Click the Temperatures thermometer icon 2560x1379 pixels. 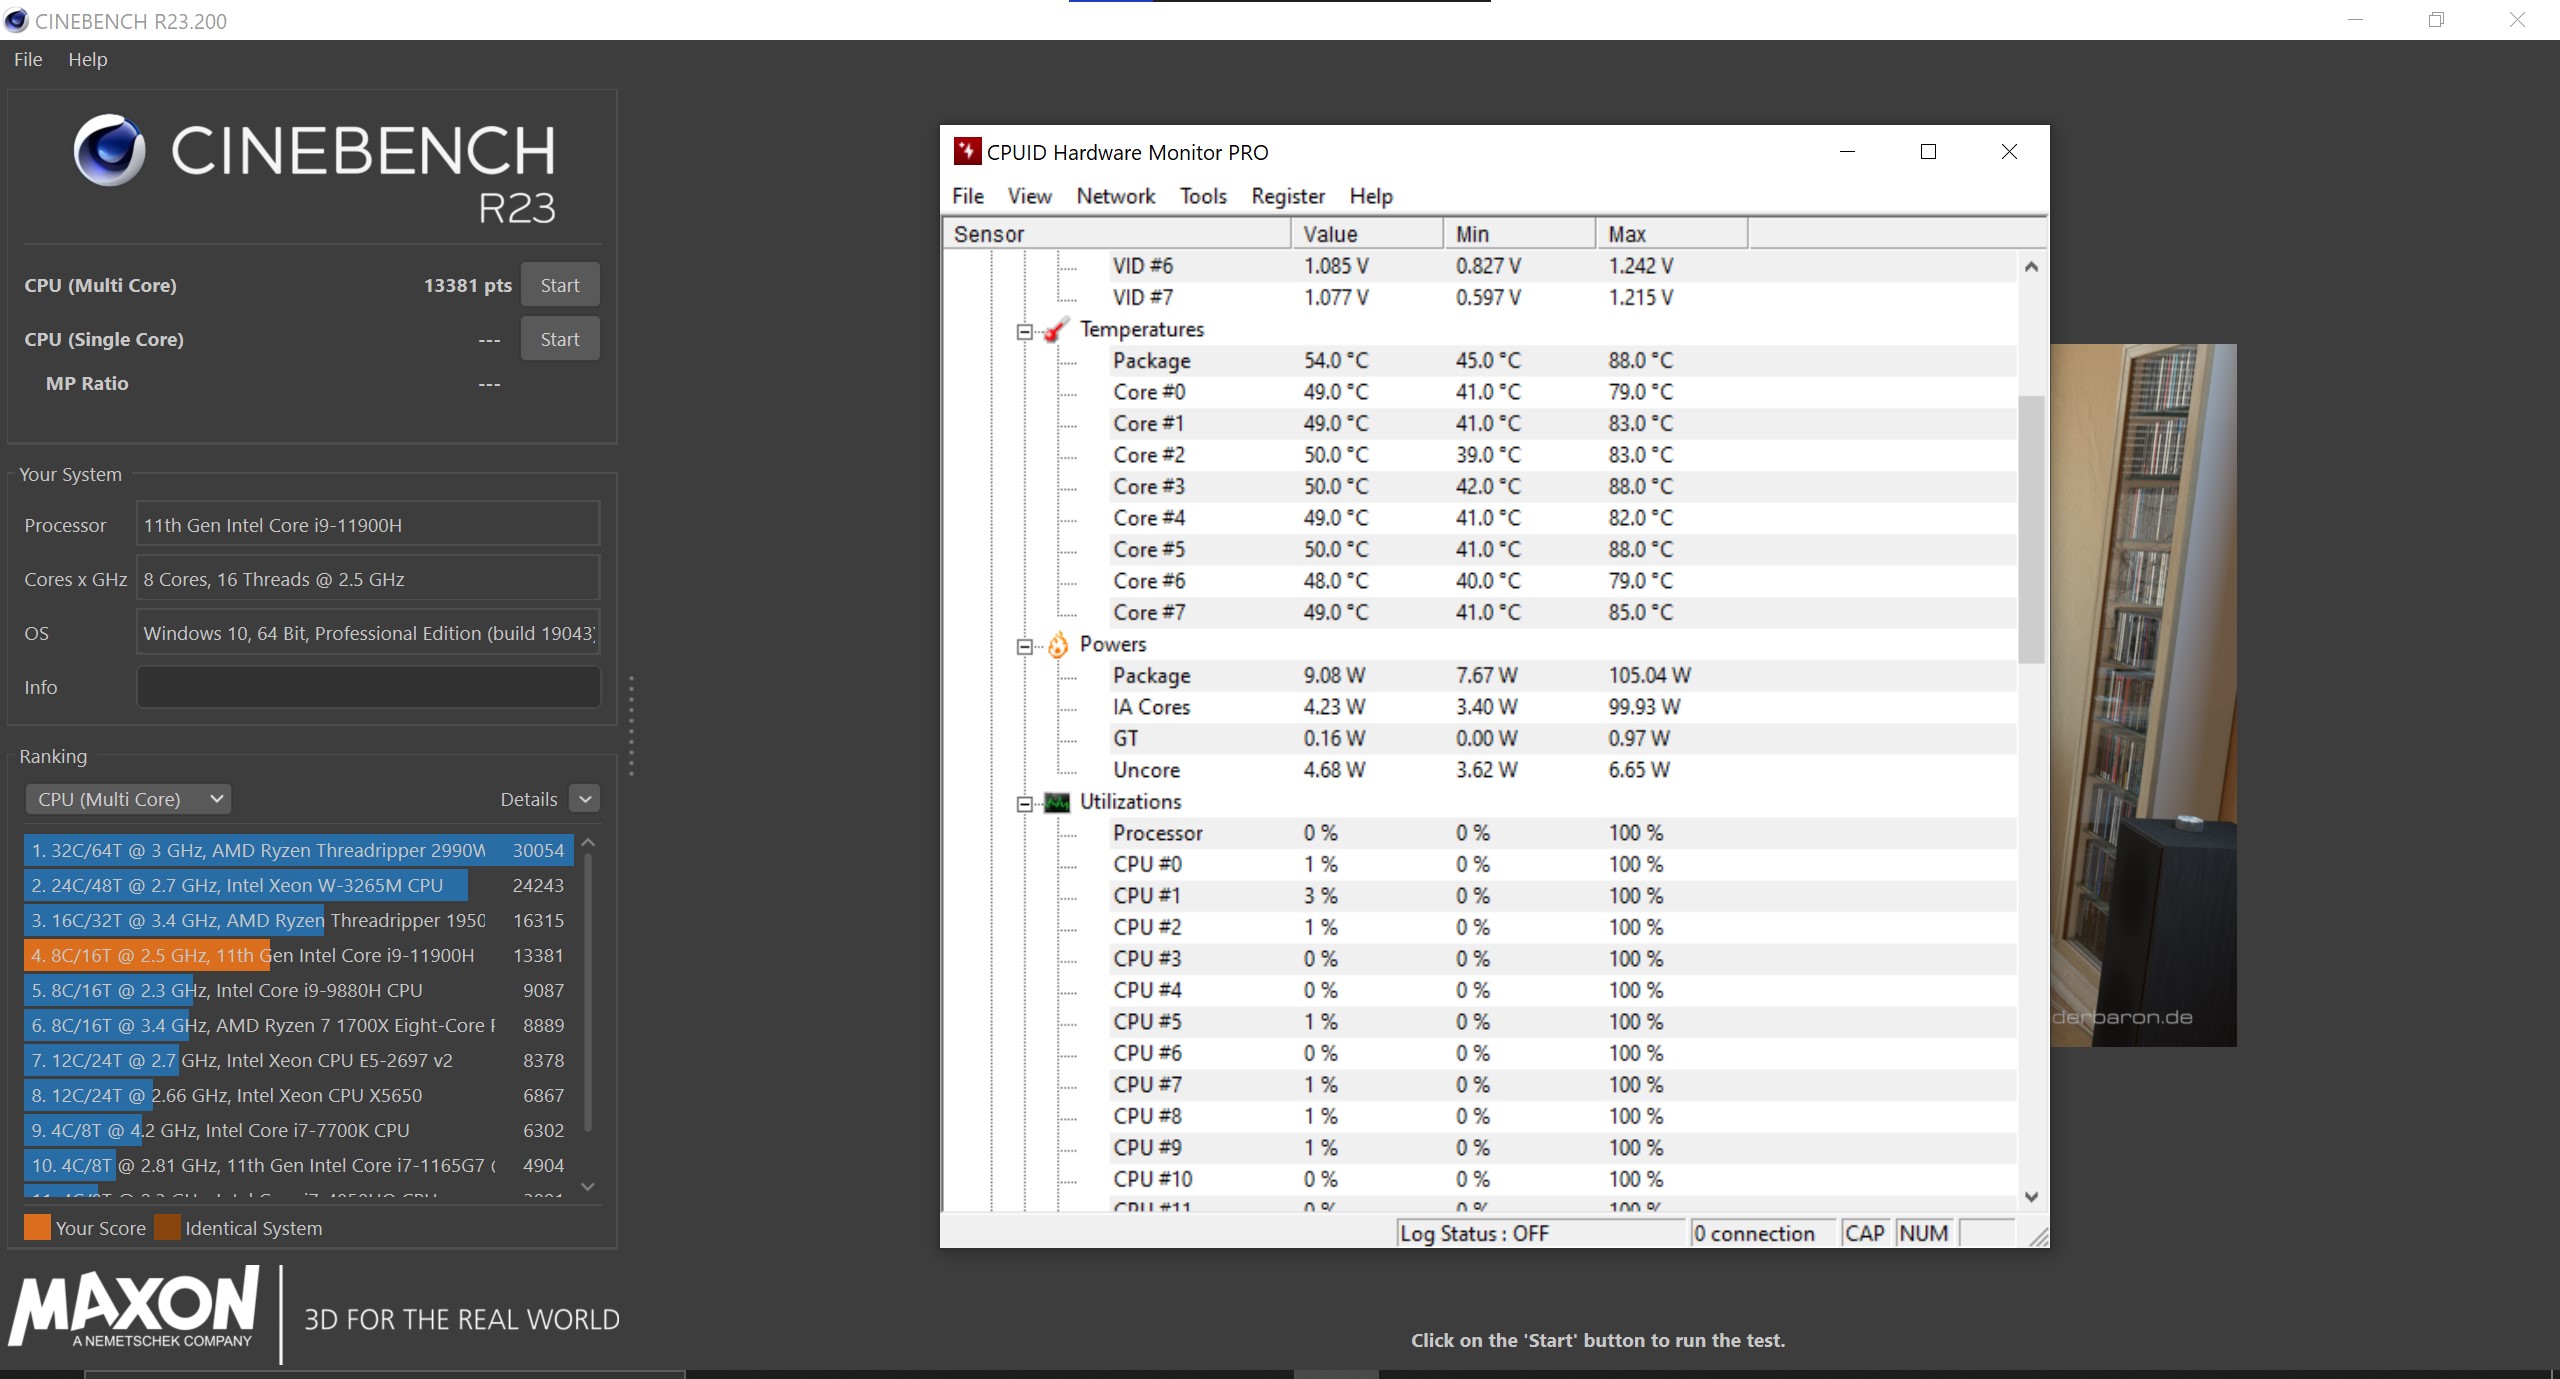(x=1057, y=330)
